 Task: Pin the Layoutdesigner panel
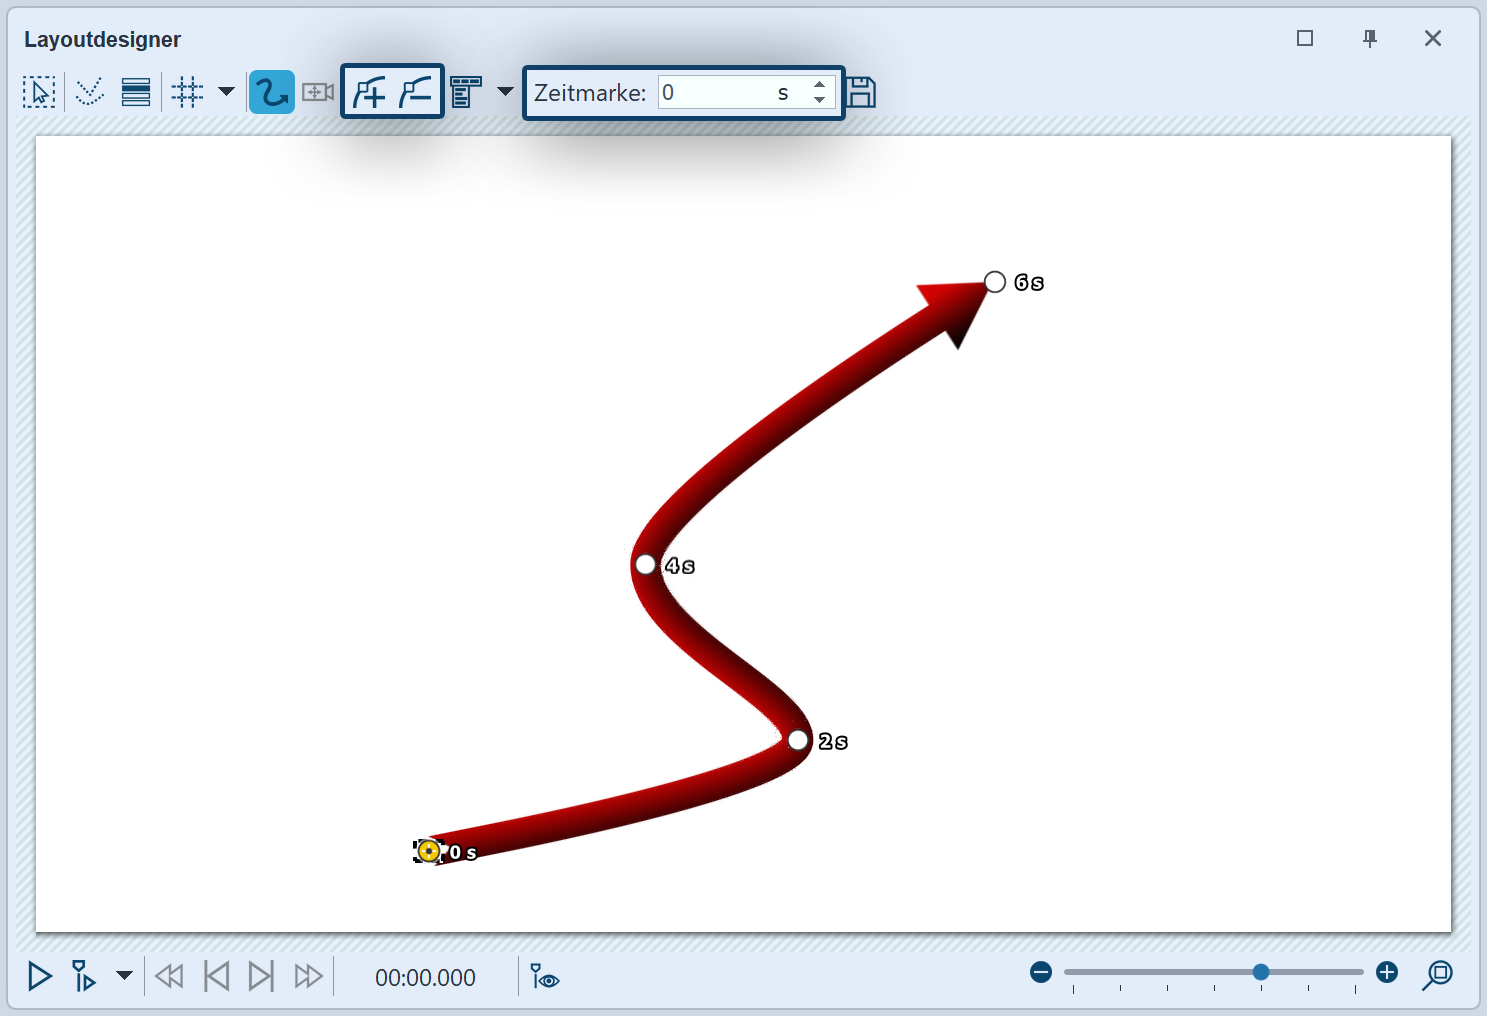pos(1370,38)
